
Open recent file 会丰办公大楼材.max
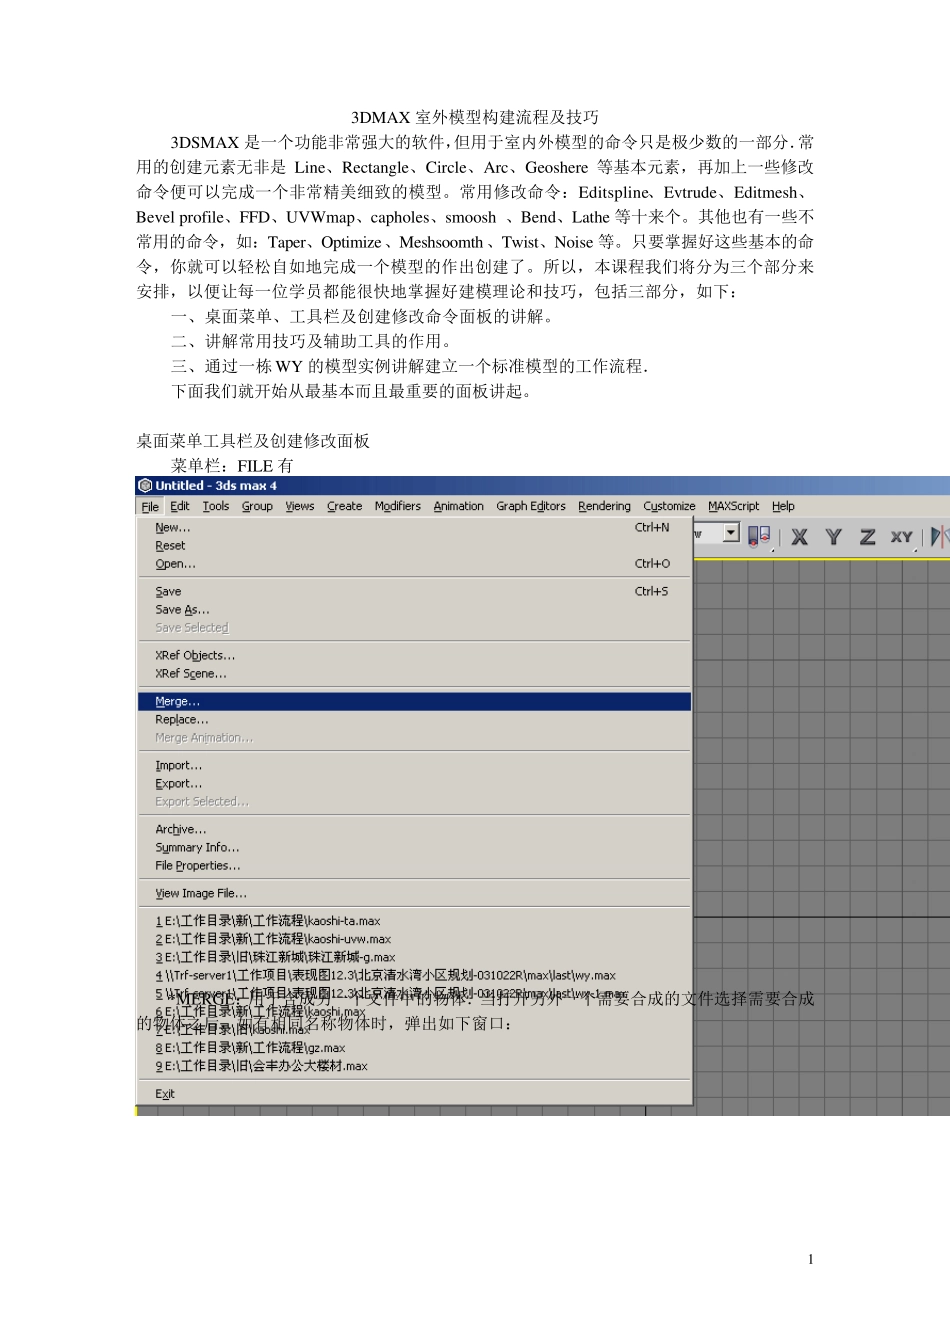coord(414,1066)
